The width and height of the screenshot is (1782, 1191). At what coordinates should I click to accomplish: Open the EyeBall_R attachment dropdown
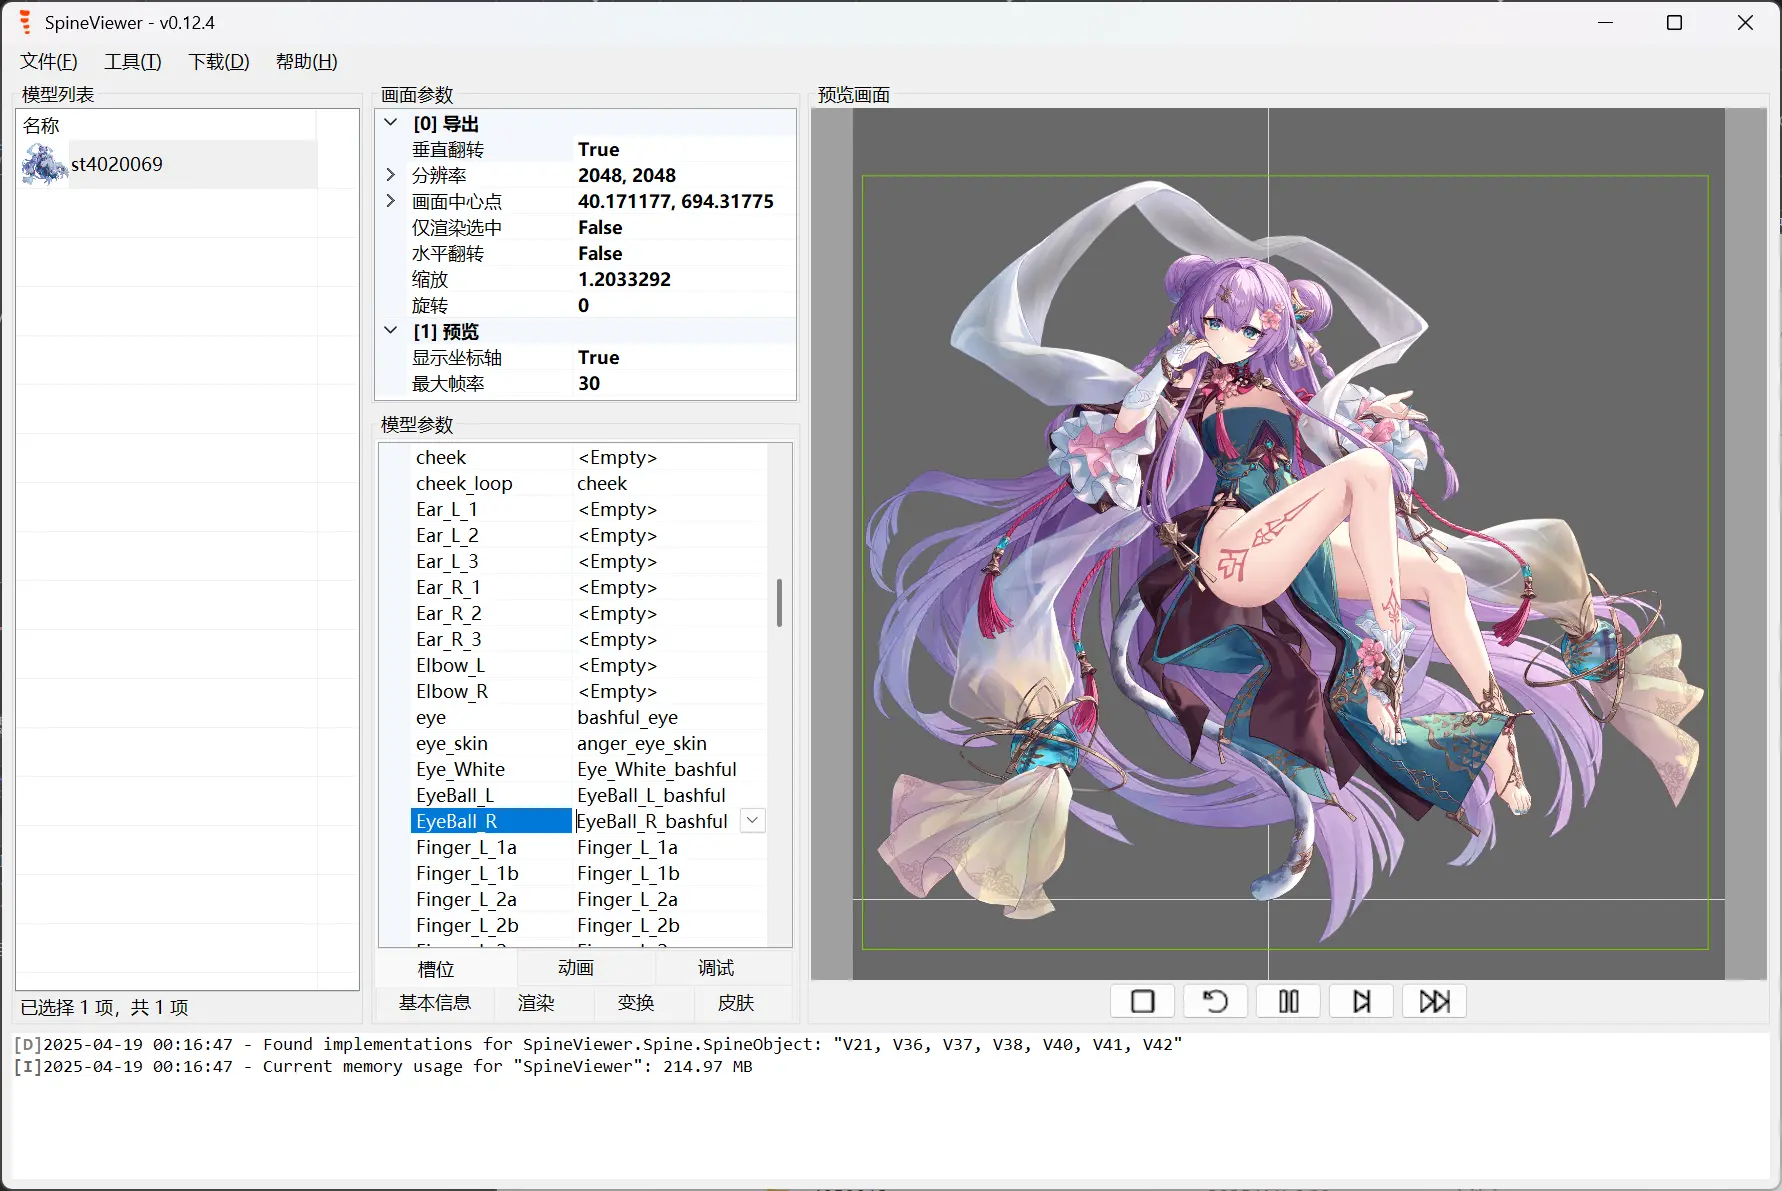(751, 820)
